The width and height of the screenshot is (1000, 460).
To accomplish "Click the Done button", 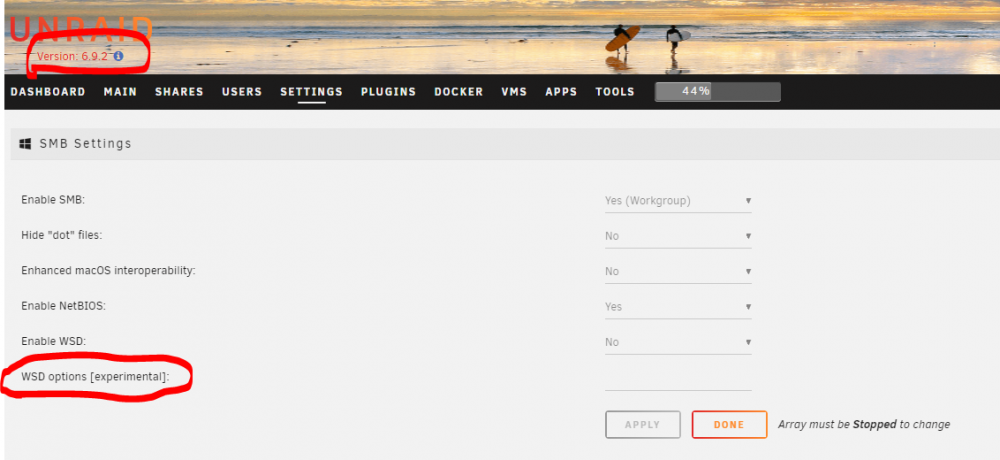I will [729, 424].
